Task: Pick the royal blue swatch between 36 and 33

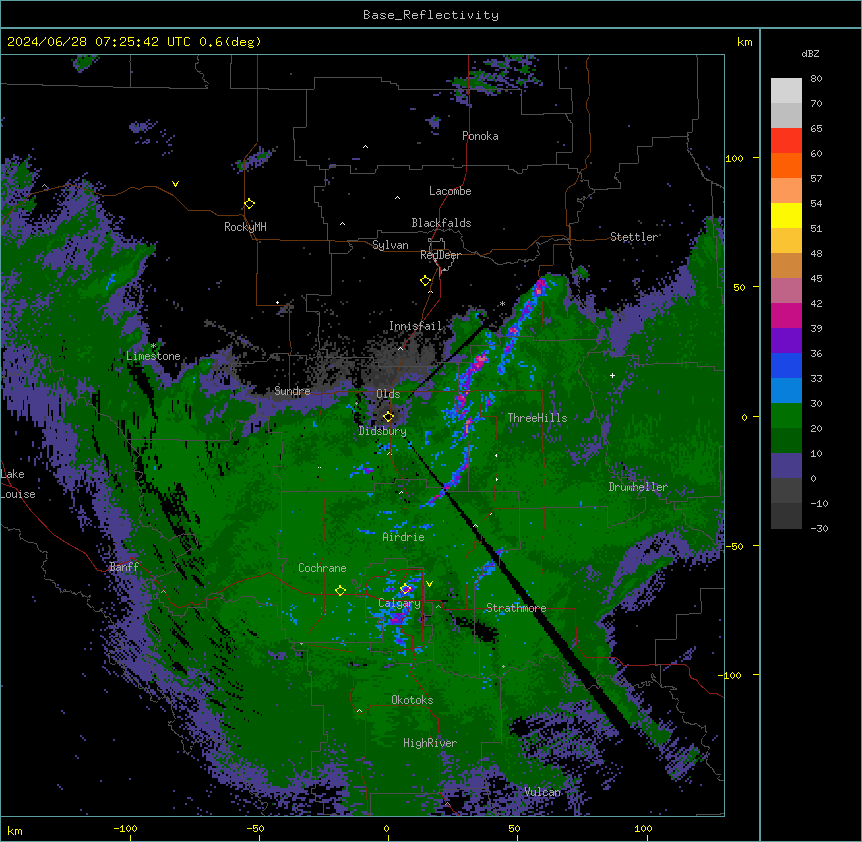Action: (786, 365)
